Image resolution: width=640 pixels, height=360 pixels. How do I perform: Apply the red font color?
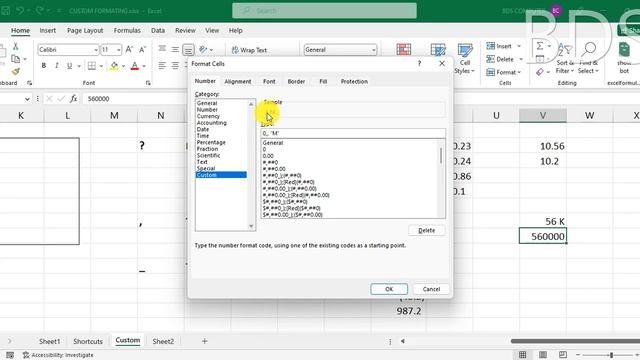tap(135, 66)
